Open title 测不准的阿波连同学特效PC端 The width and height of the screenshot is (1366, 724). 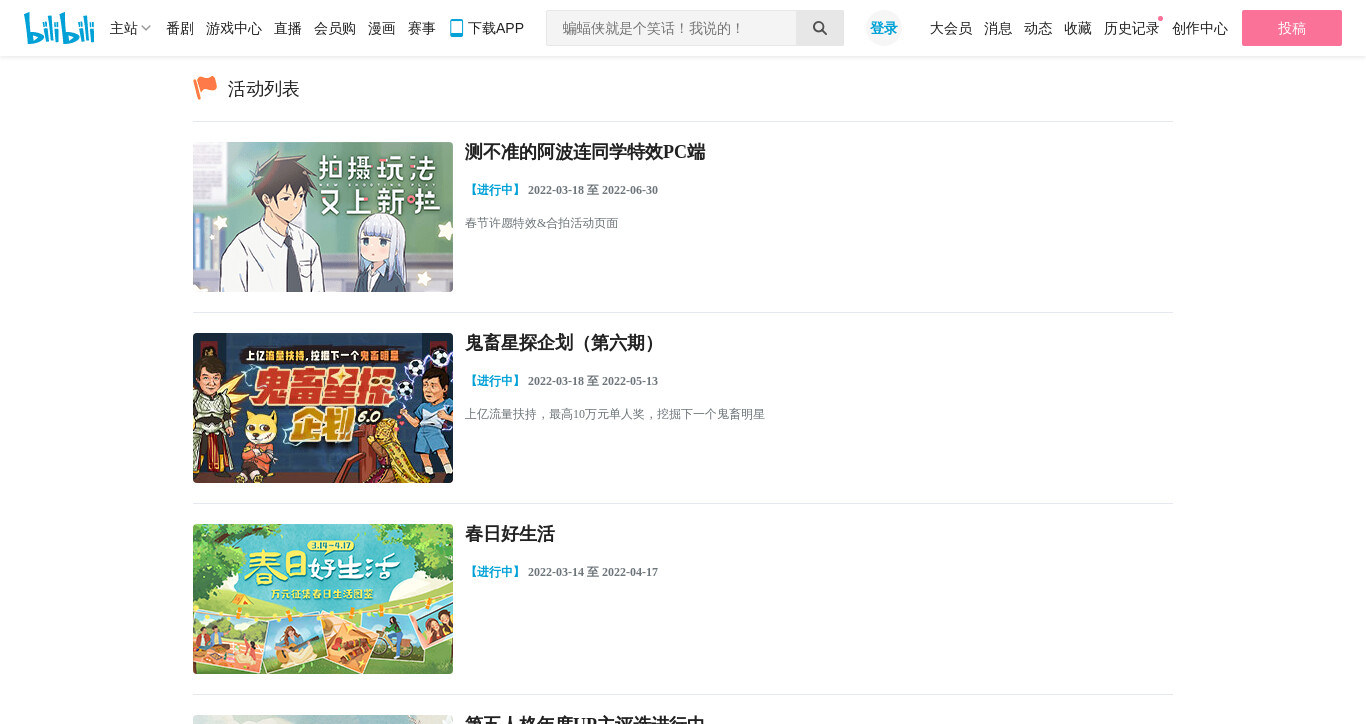[585, 152]
